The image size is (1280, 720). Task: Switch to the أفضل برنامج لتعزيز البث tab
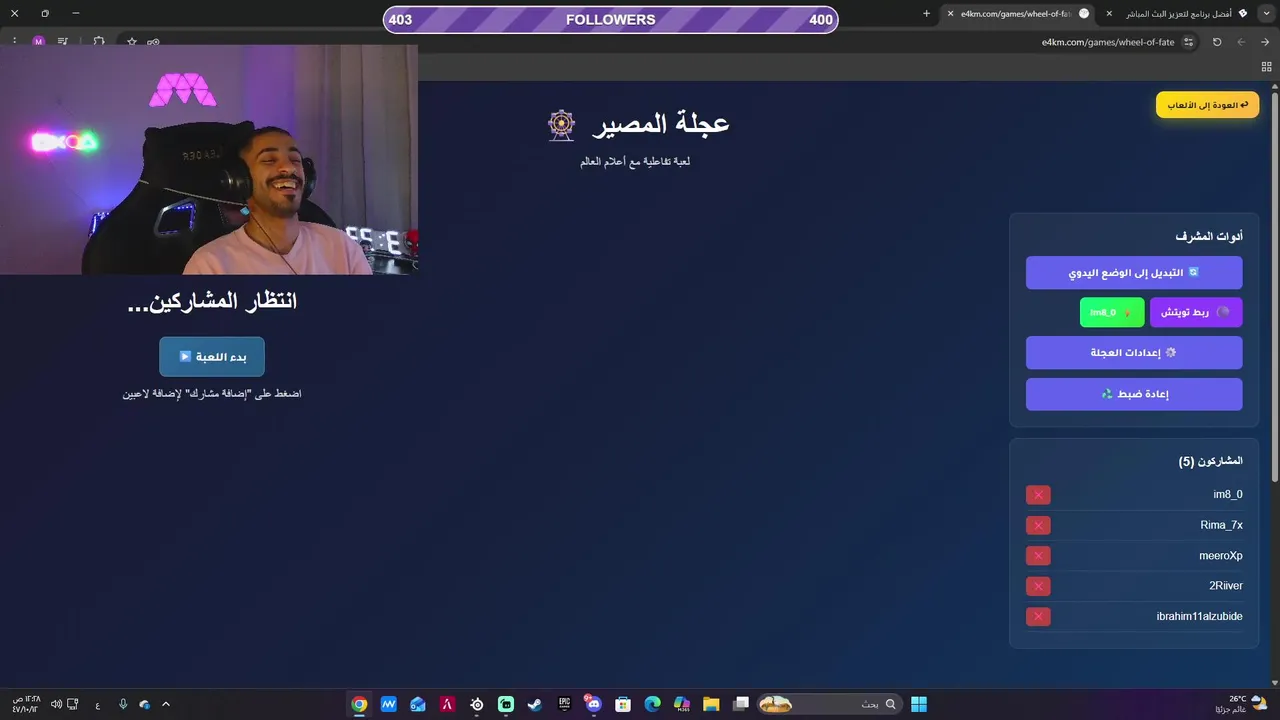tap(1180, 14)
